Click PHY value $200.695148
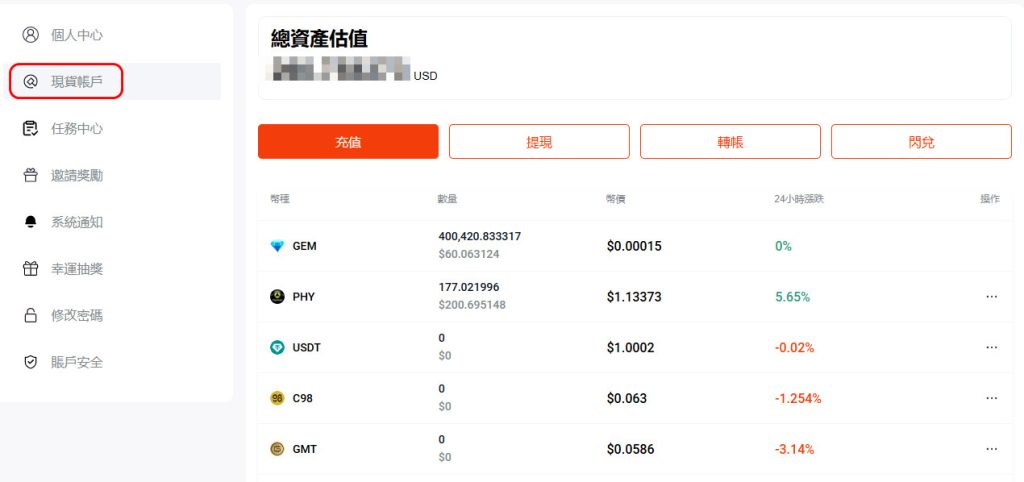1024x482 pixels. (x=472, y=305)
